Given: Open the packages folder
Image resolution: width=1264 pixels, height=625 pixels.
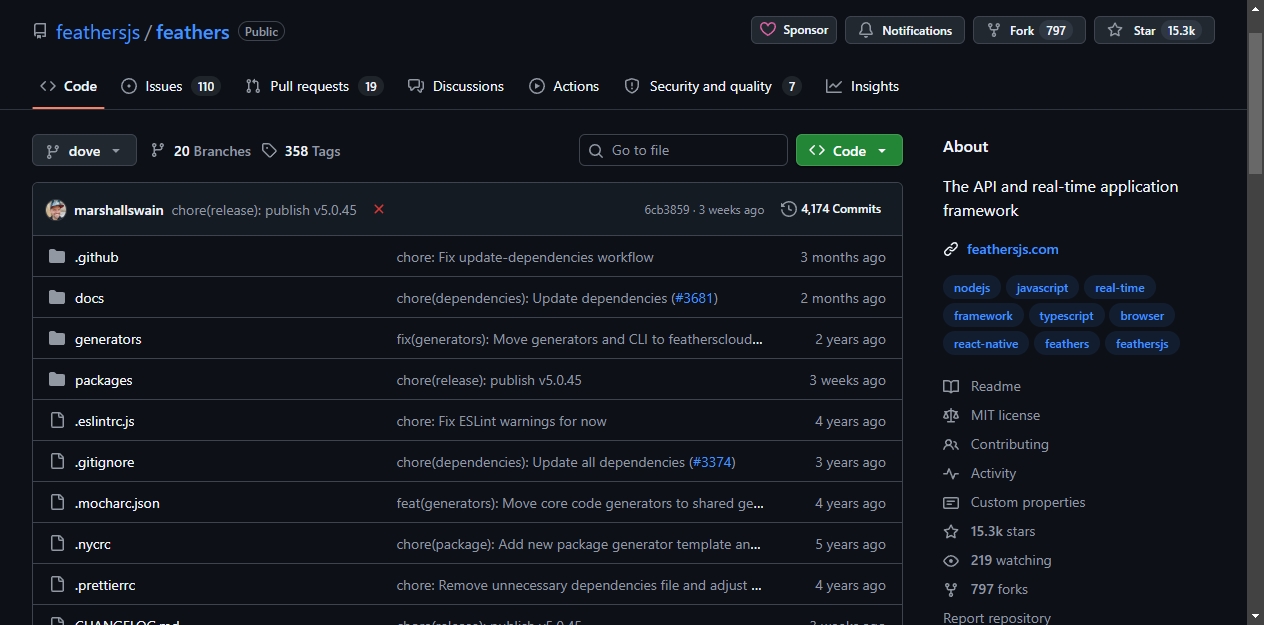Looking at the screenshot, I should click(104, 380).
